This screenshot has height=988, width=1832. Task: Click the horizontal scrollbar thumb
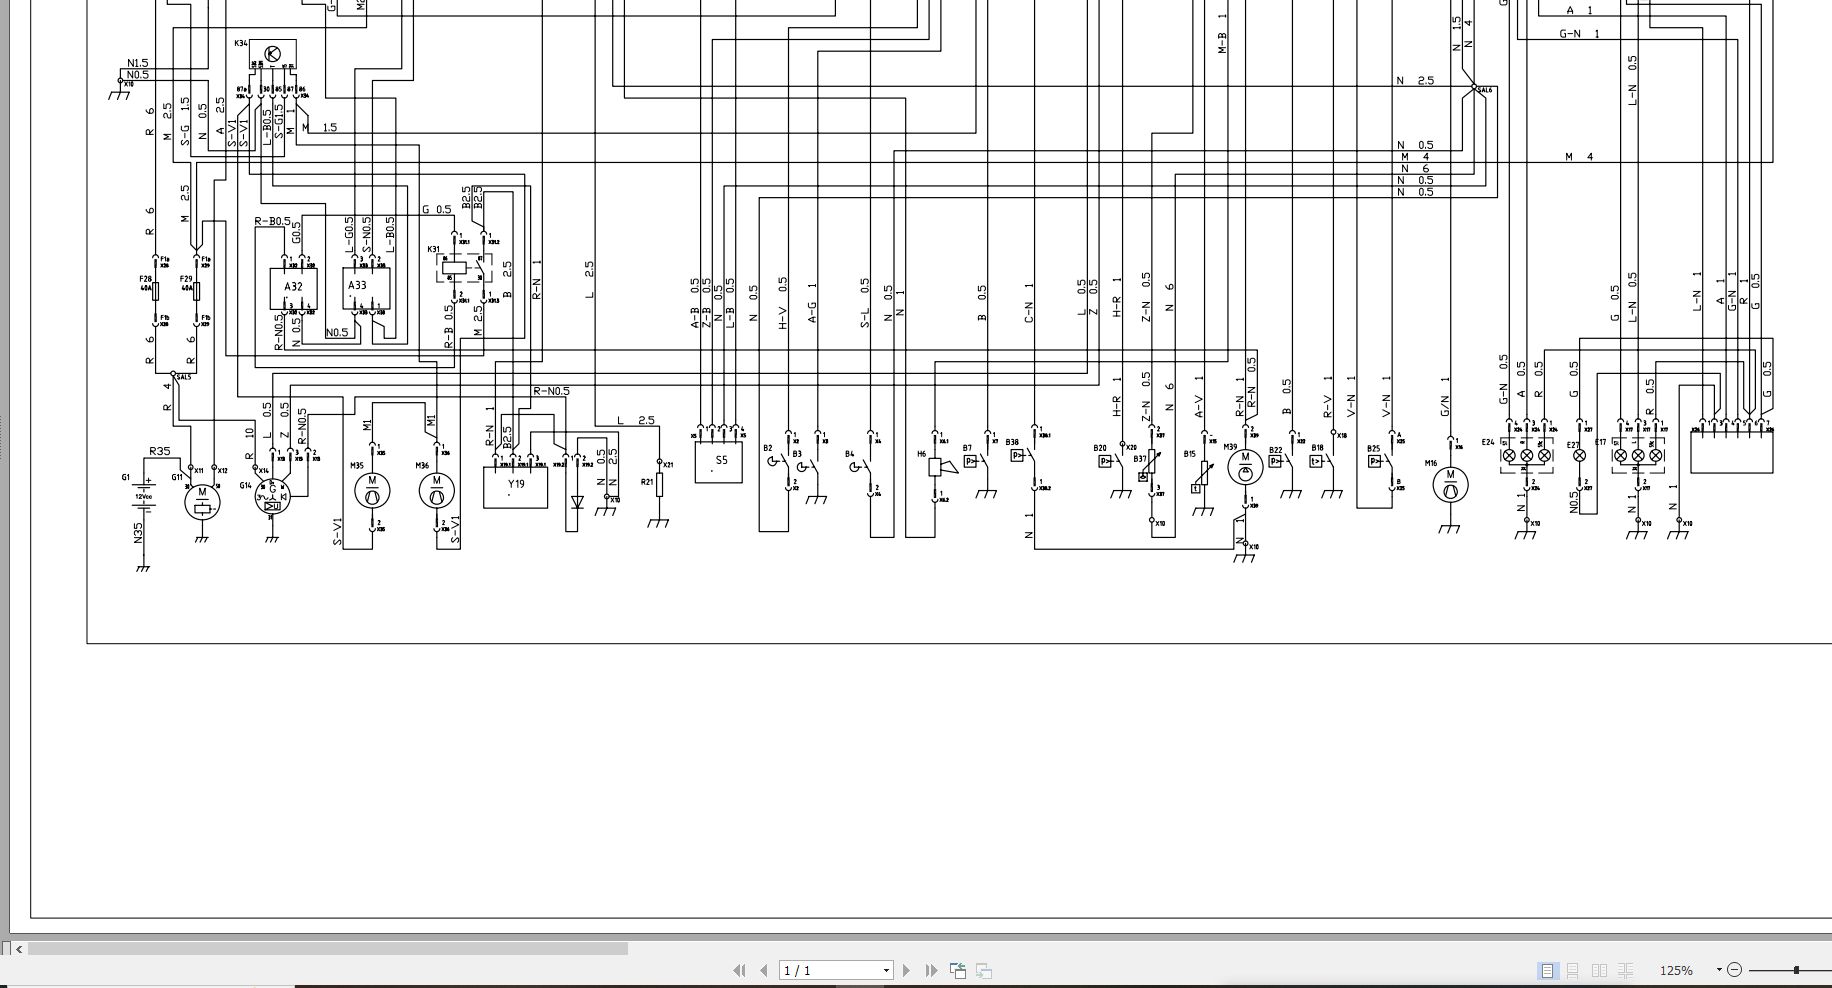[x=328, y=949]
